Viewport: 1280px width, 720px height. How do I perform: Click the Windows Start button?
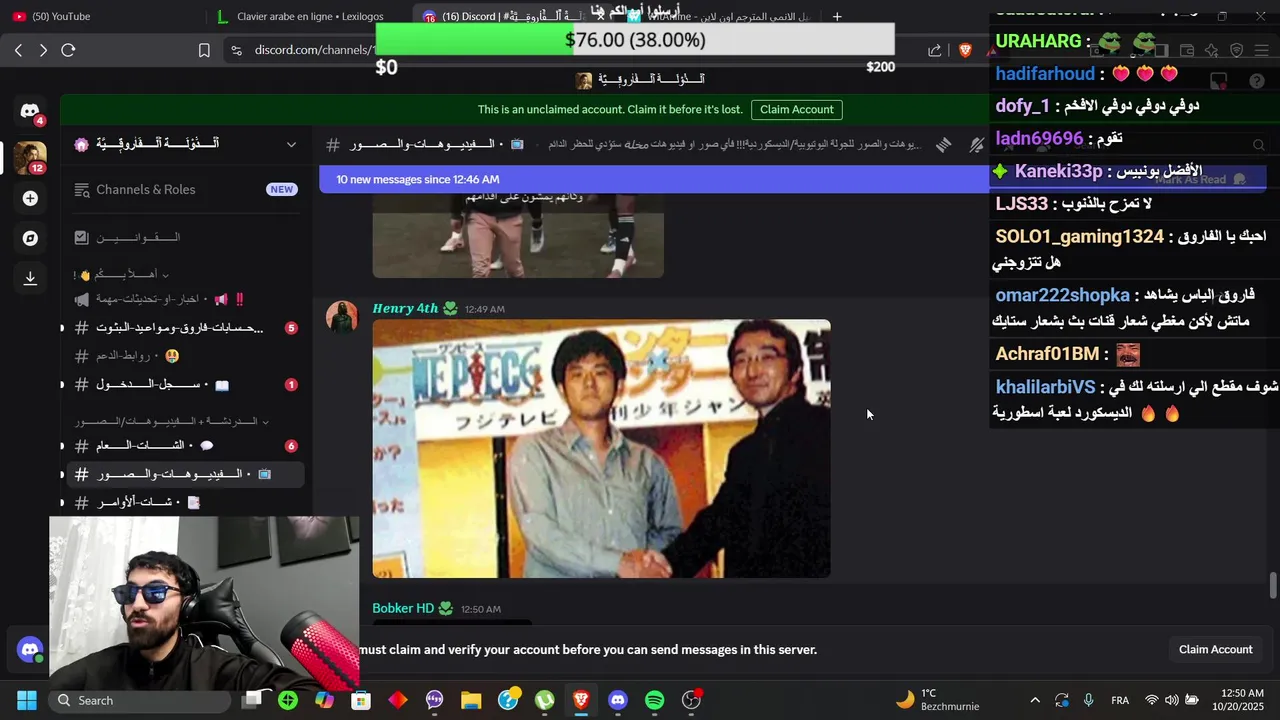[27, 700]
